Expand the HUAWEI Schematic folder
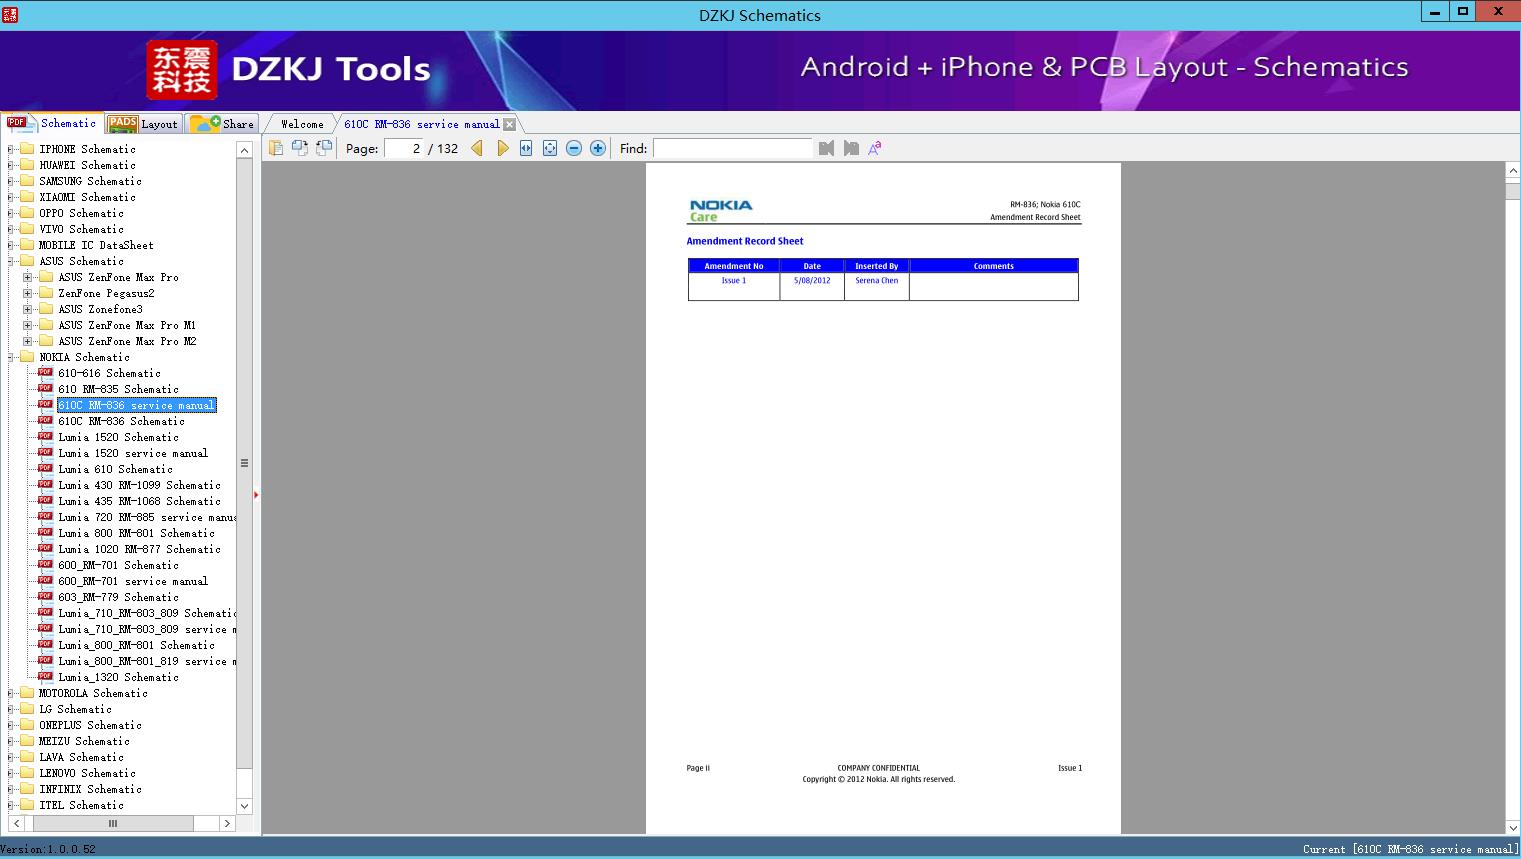The image size is (1521, 859). pos(11,165)
